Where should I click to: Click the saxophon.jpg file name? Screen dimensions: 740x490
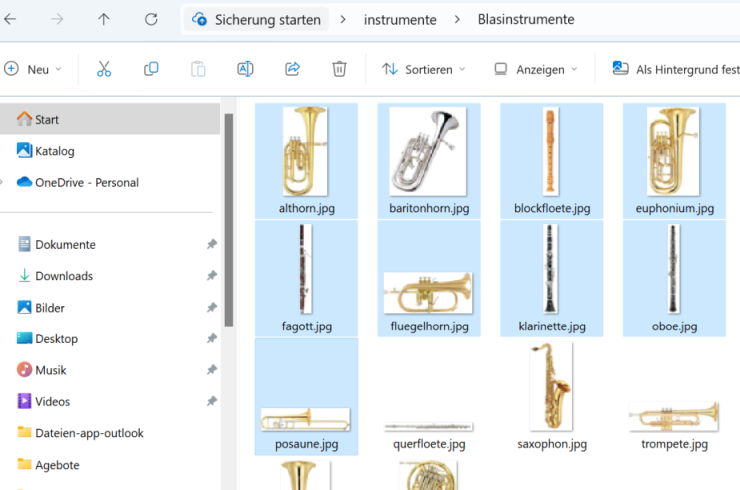[x=552, y=444]
